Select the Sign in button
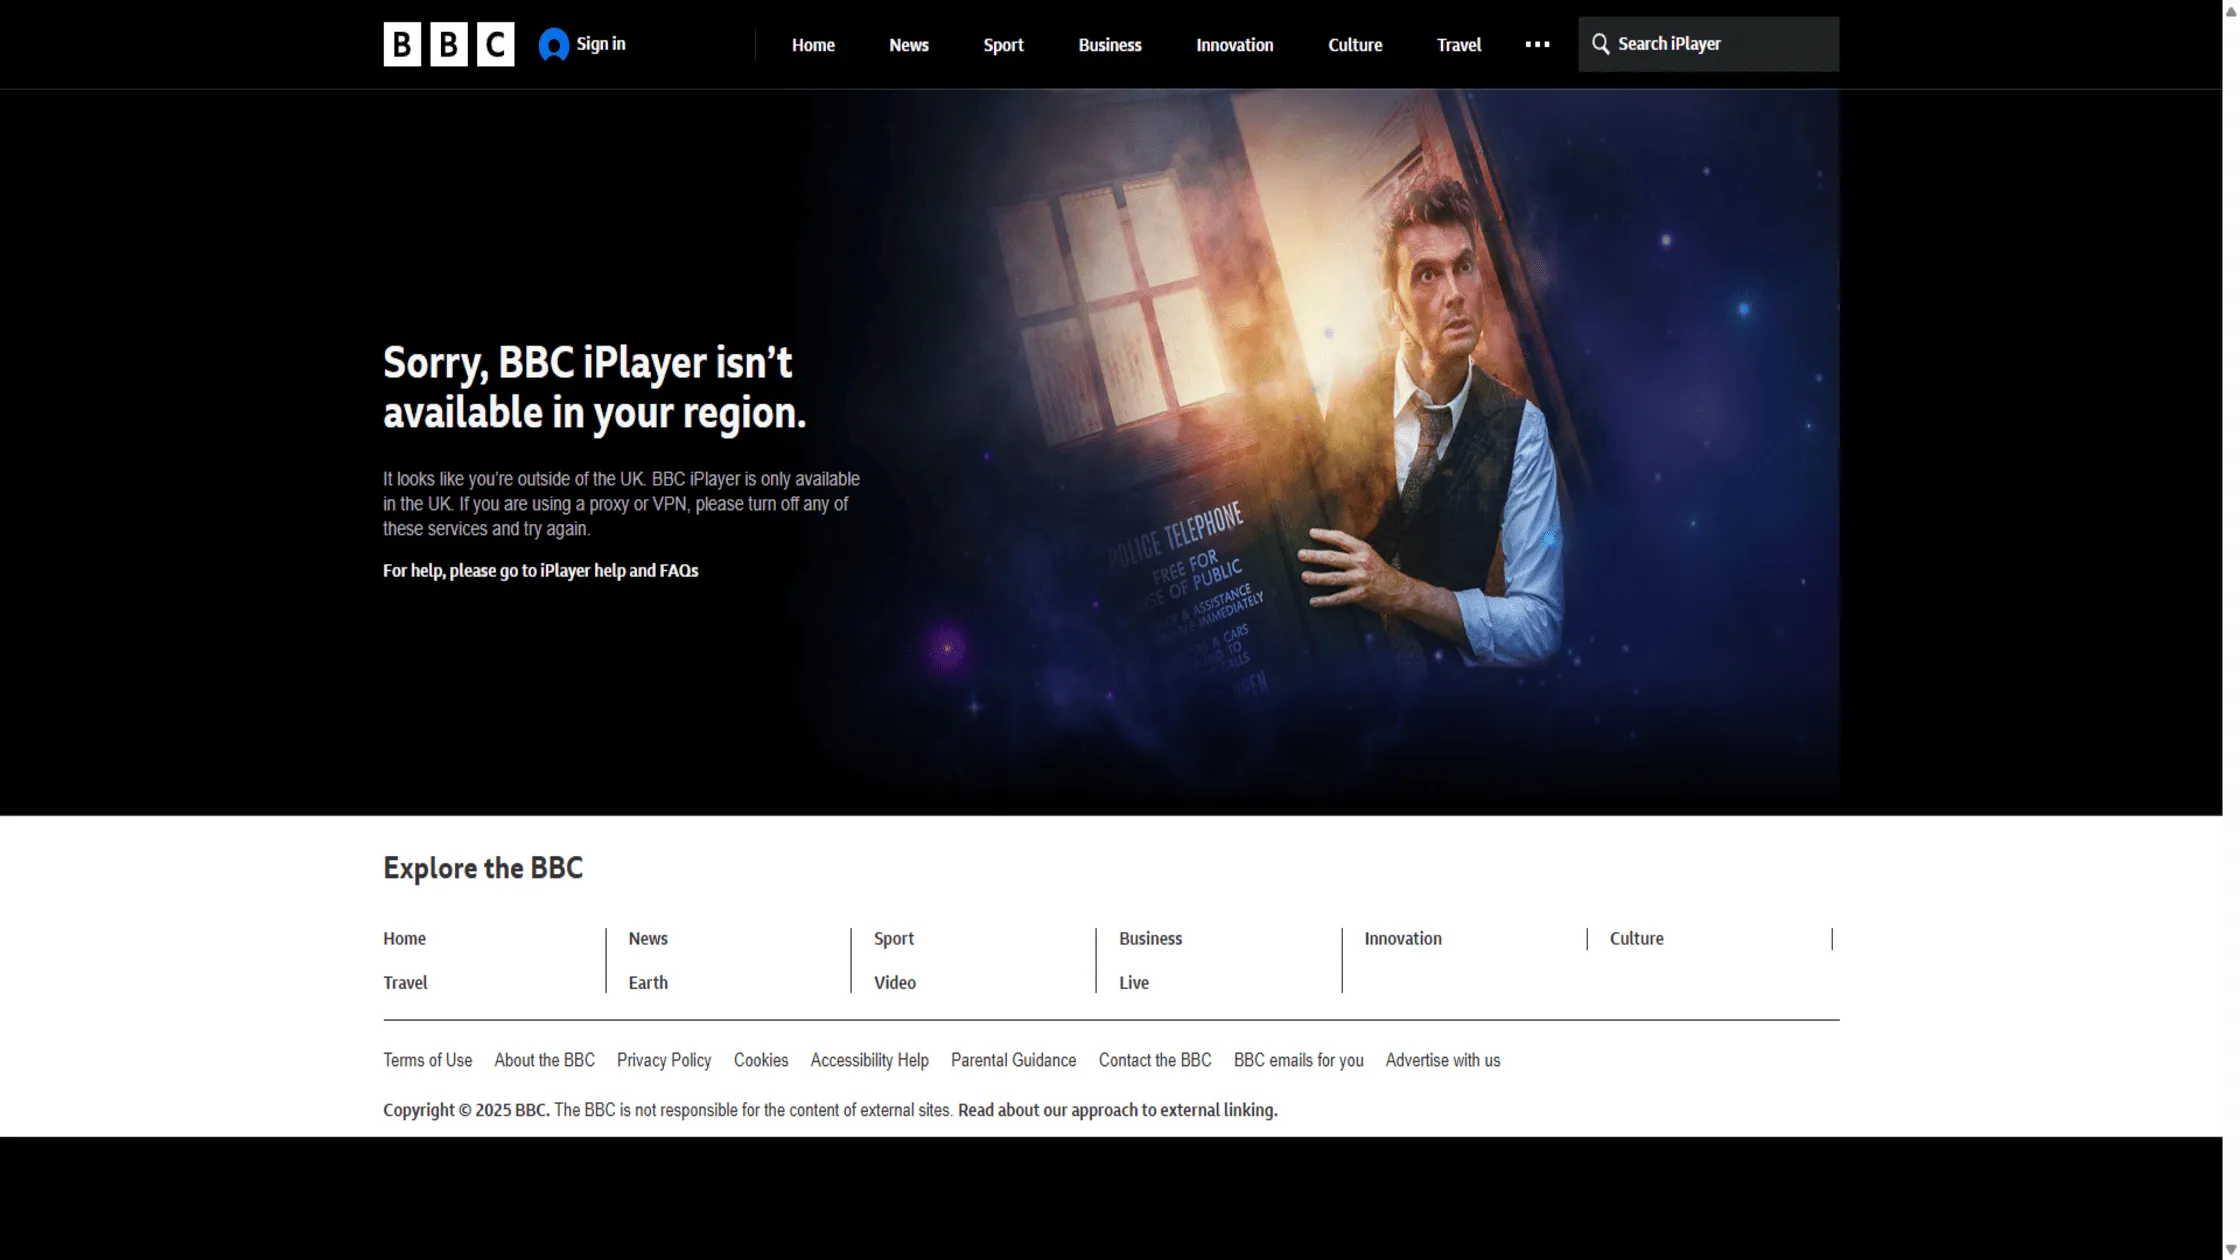The image size is (2240, 1260). [600, 44]
